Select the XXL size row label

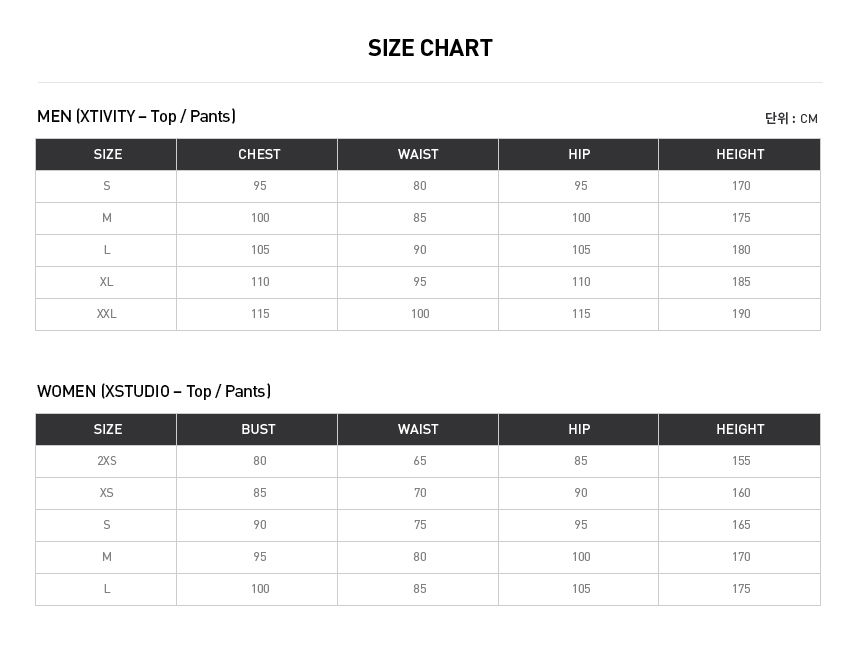tap(107, 314)
